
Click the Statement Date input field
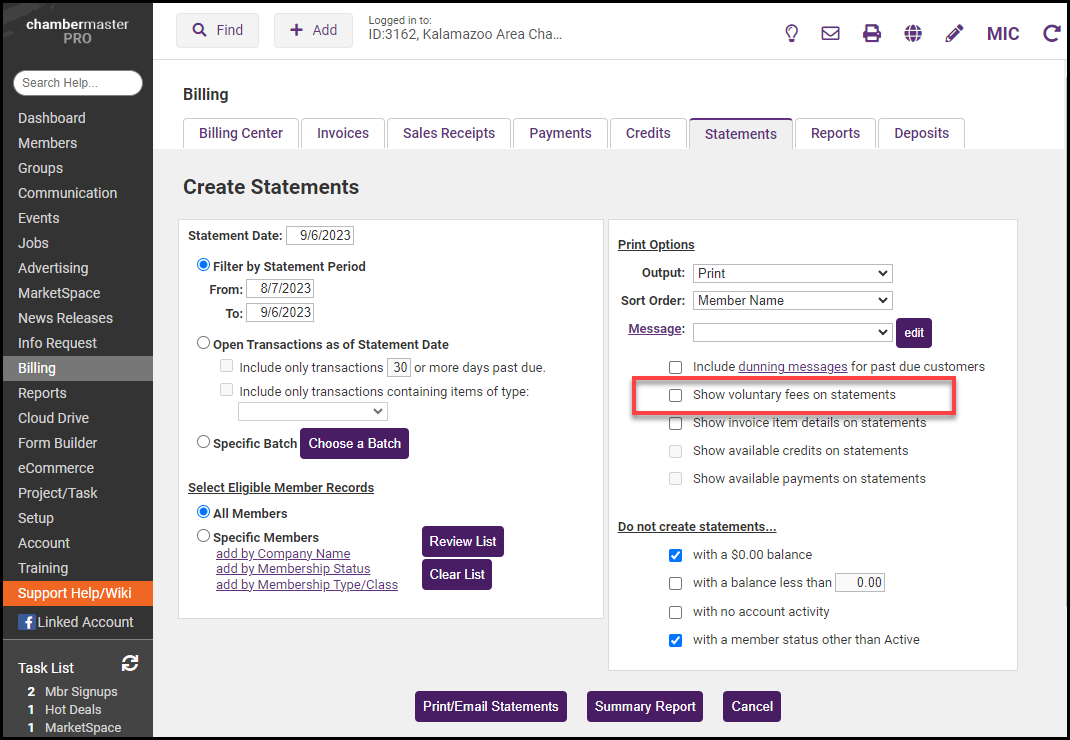click(x=320, y=236)
